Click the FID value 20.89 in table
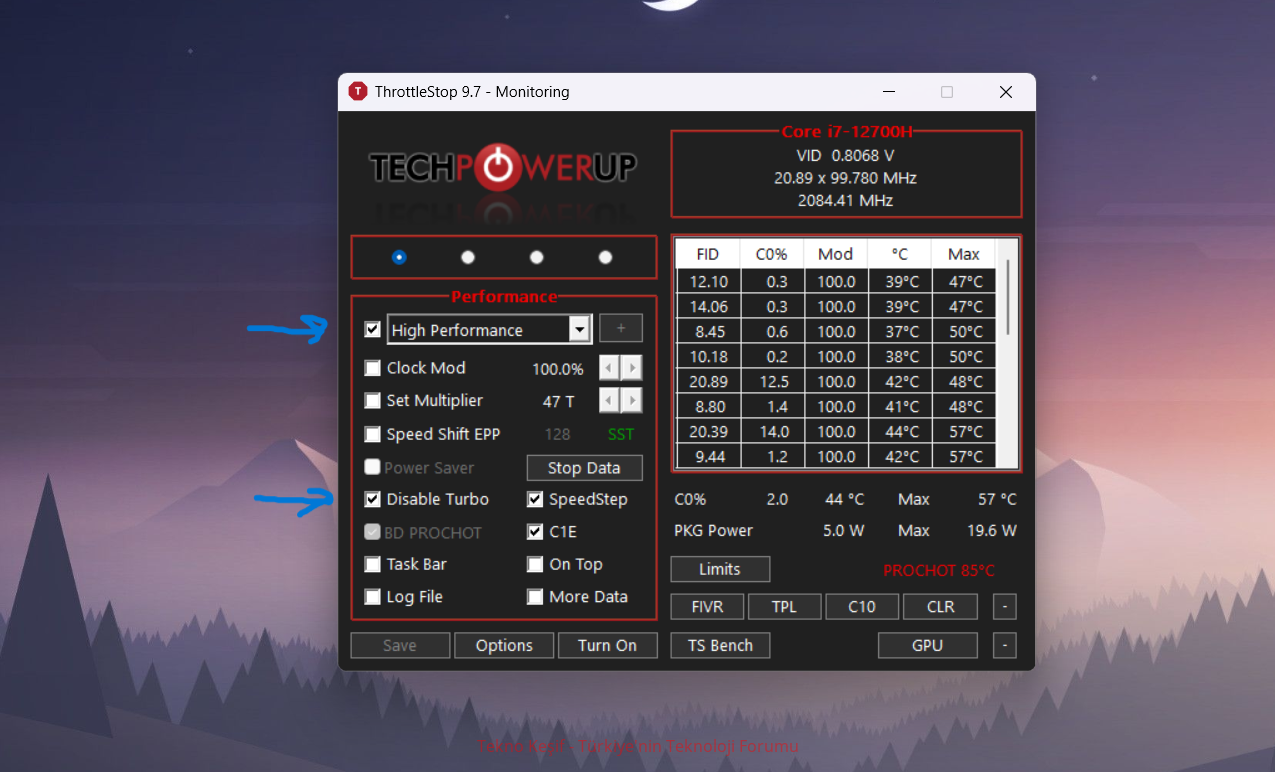Screen dimensions: 1275x772 click(708, 382)
